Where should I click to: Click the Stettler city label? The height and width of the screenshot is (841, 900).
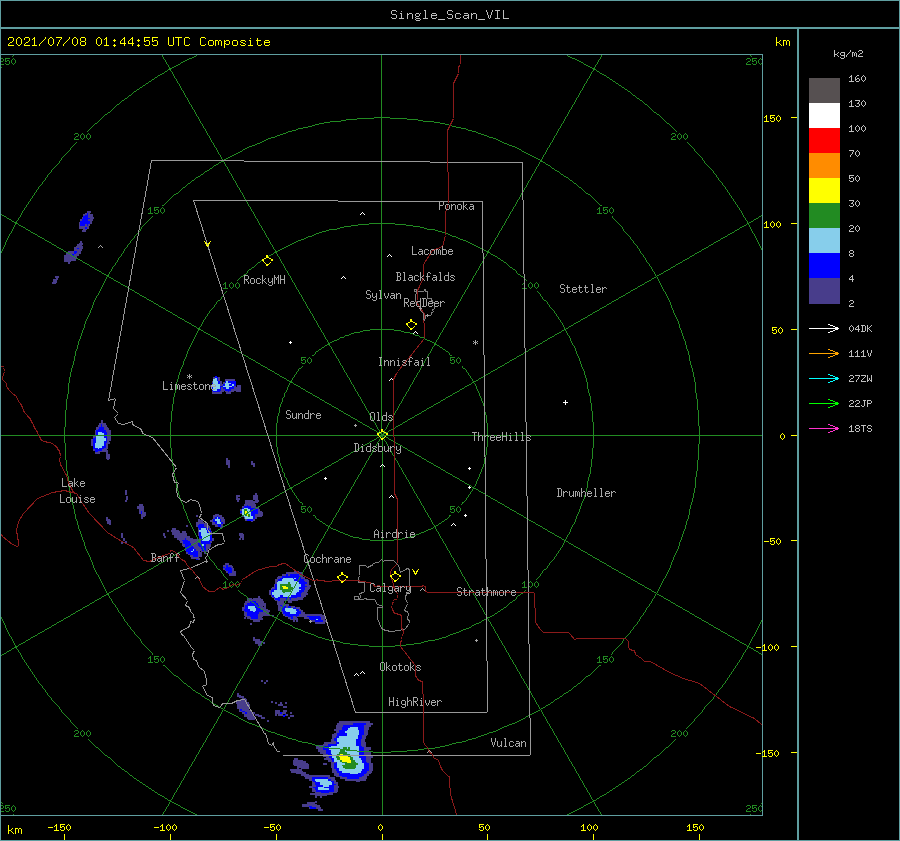pos(583,289)
